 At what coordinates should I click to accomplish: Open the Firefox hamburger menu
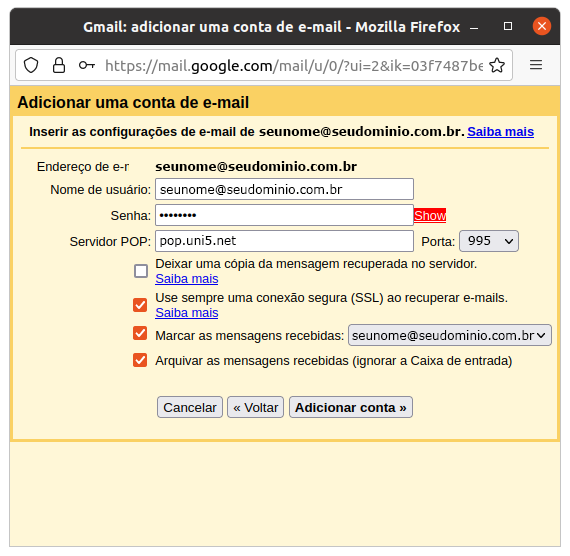tap(536, 65)
